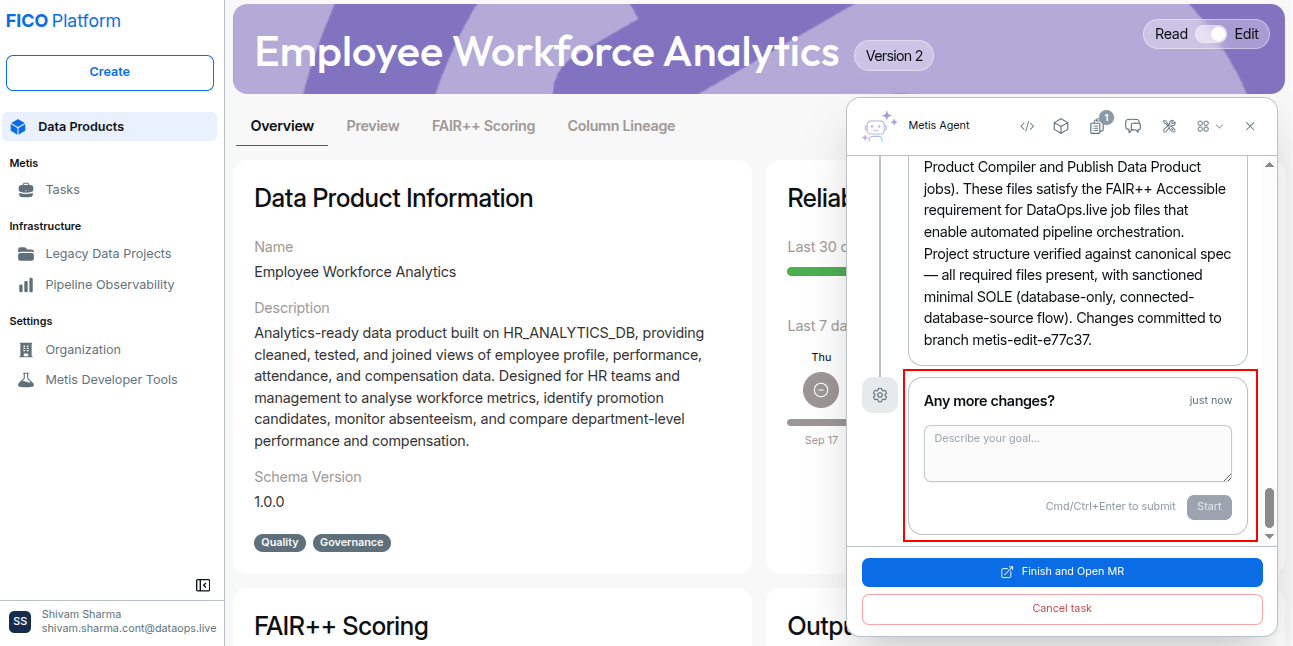
Task: Click the Shivam Sharma account name
Action: (x=82, y=614)
